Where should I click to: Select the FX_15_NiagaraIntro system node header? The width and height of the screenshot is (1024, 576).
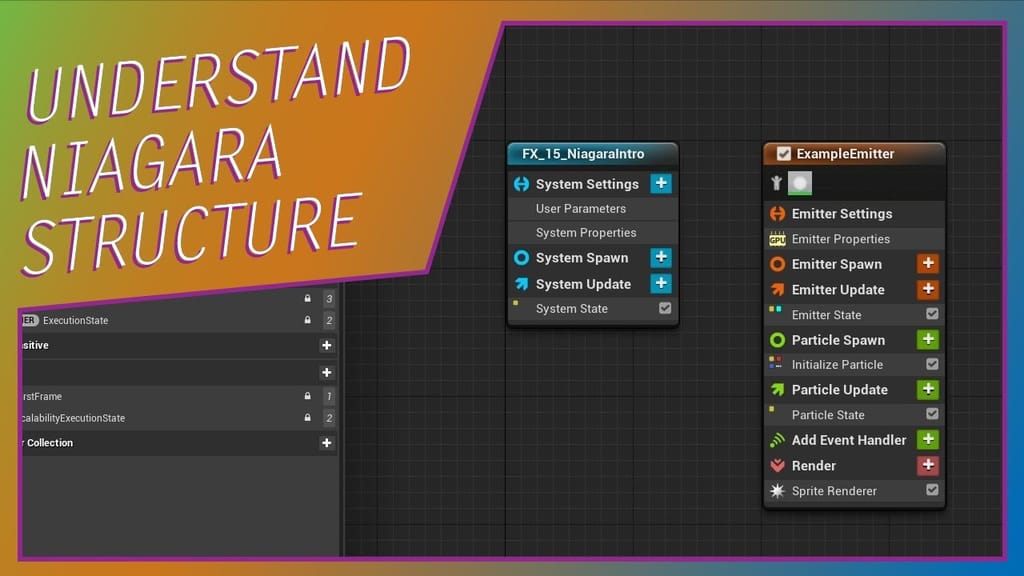click(592, 153)
